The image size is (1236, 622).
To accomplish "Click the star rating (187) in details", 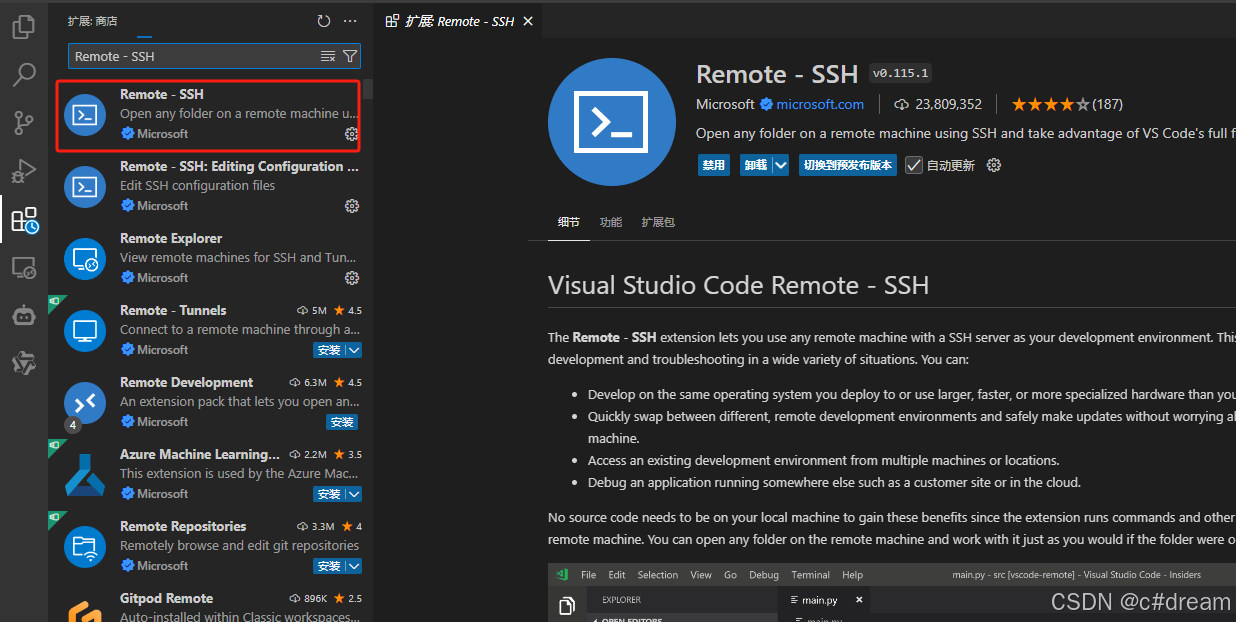I will coord(1067,104).
